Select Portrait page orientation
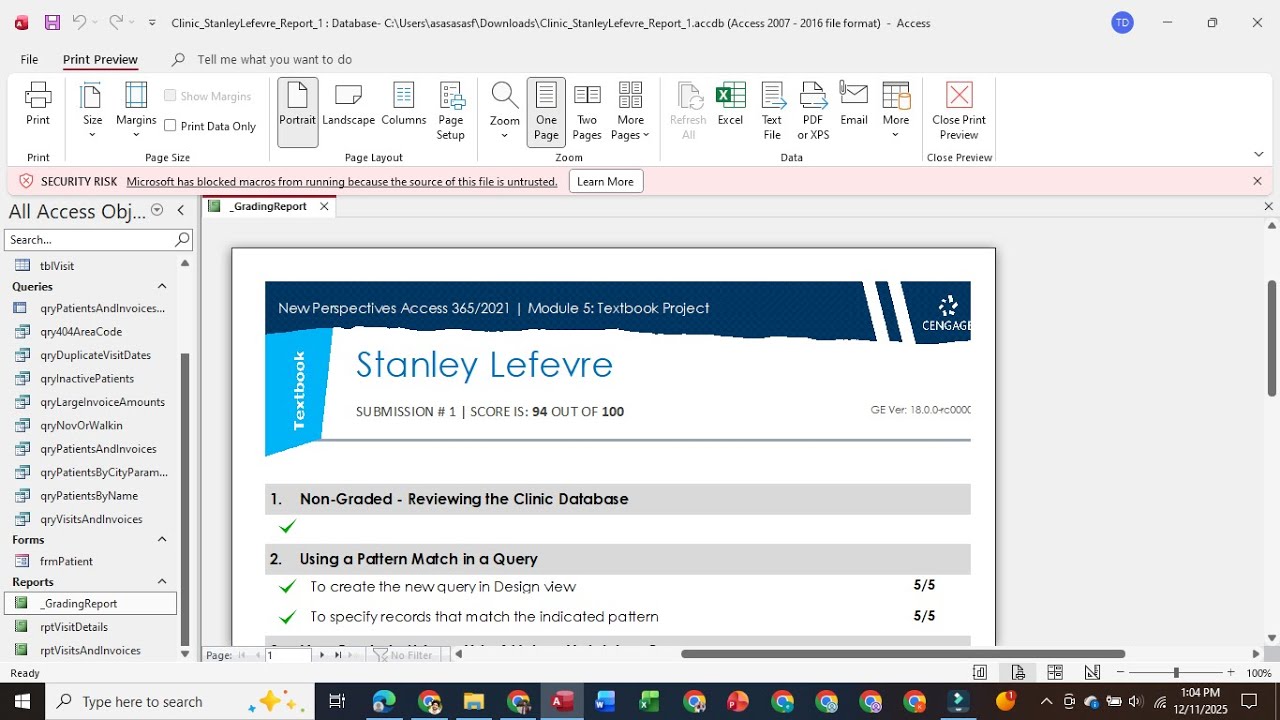 tap(297, 110)
